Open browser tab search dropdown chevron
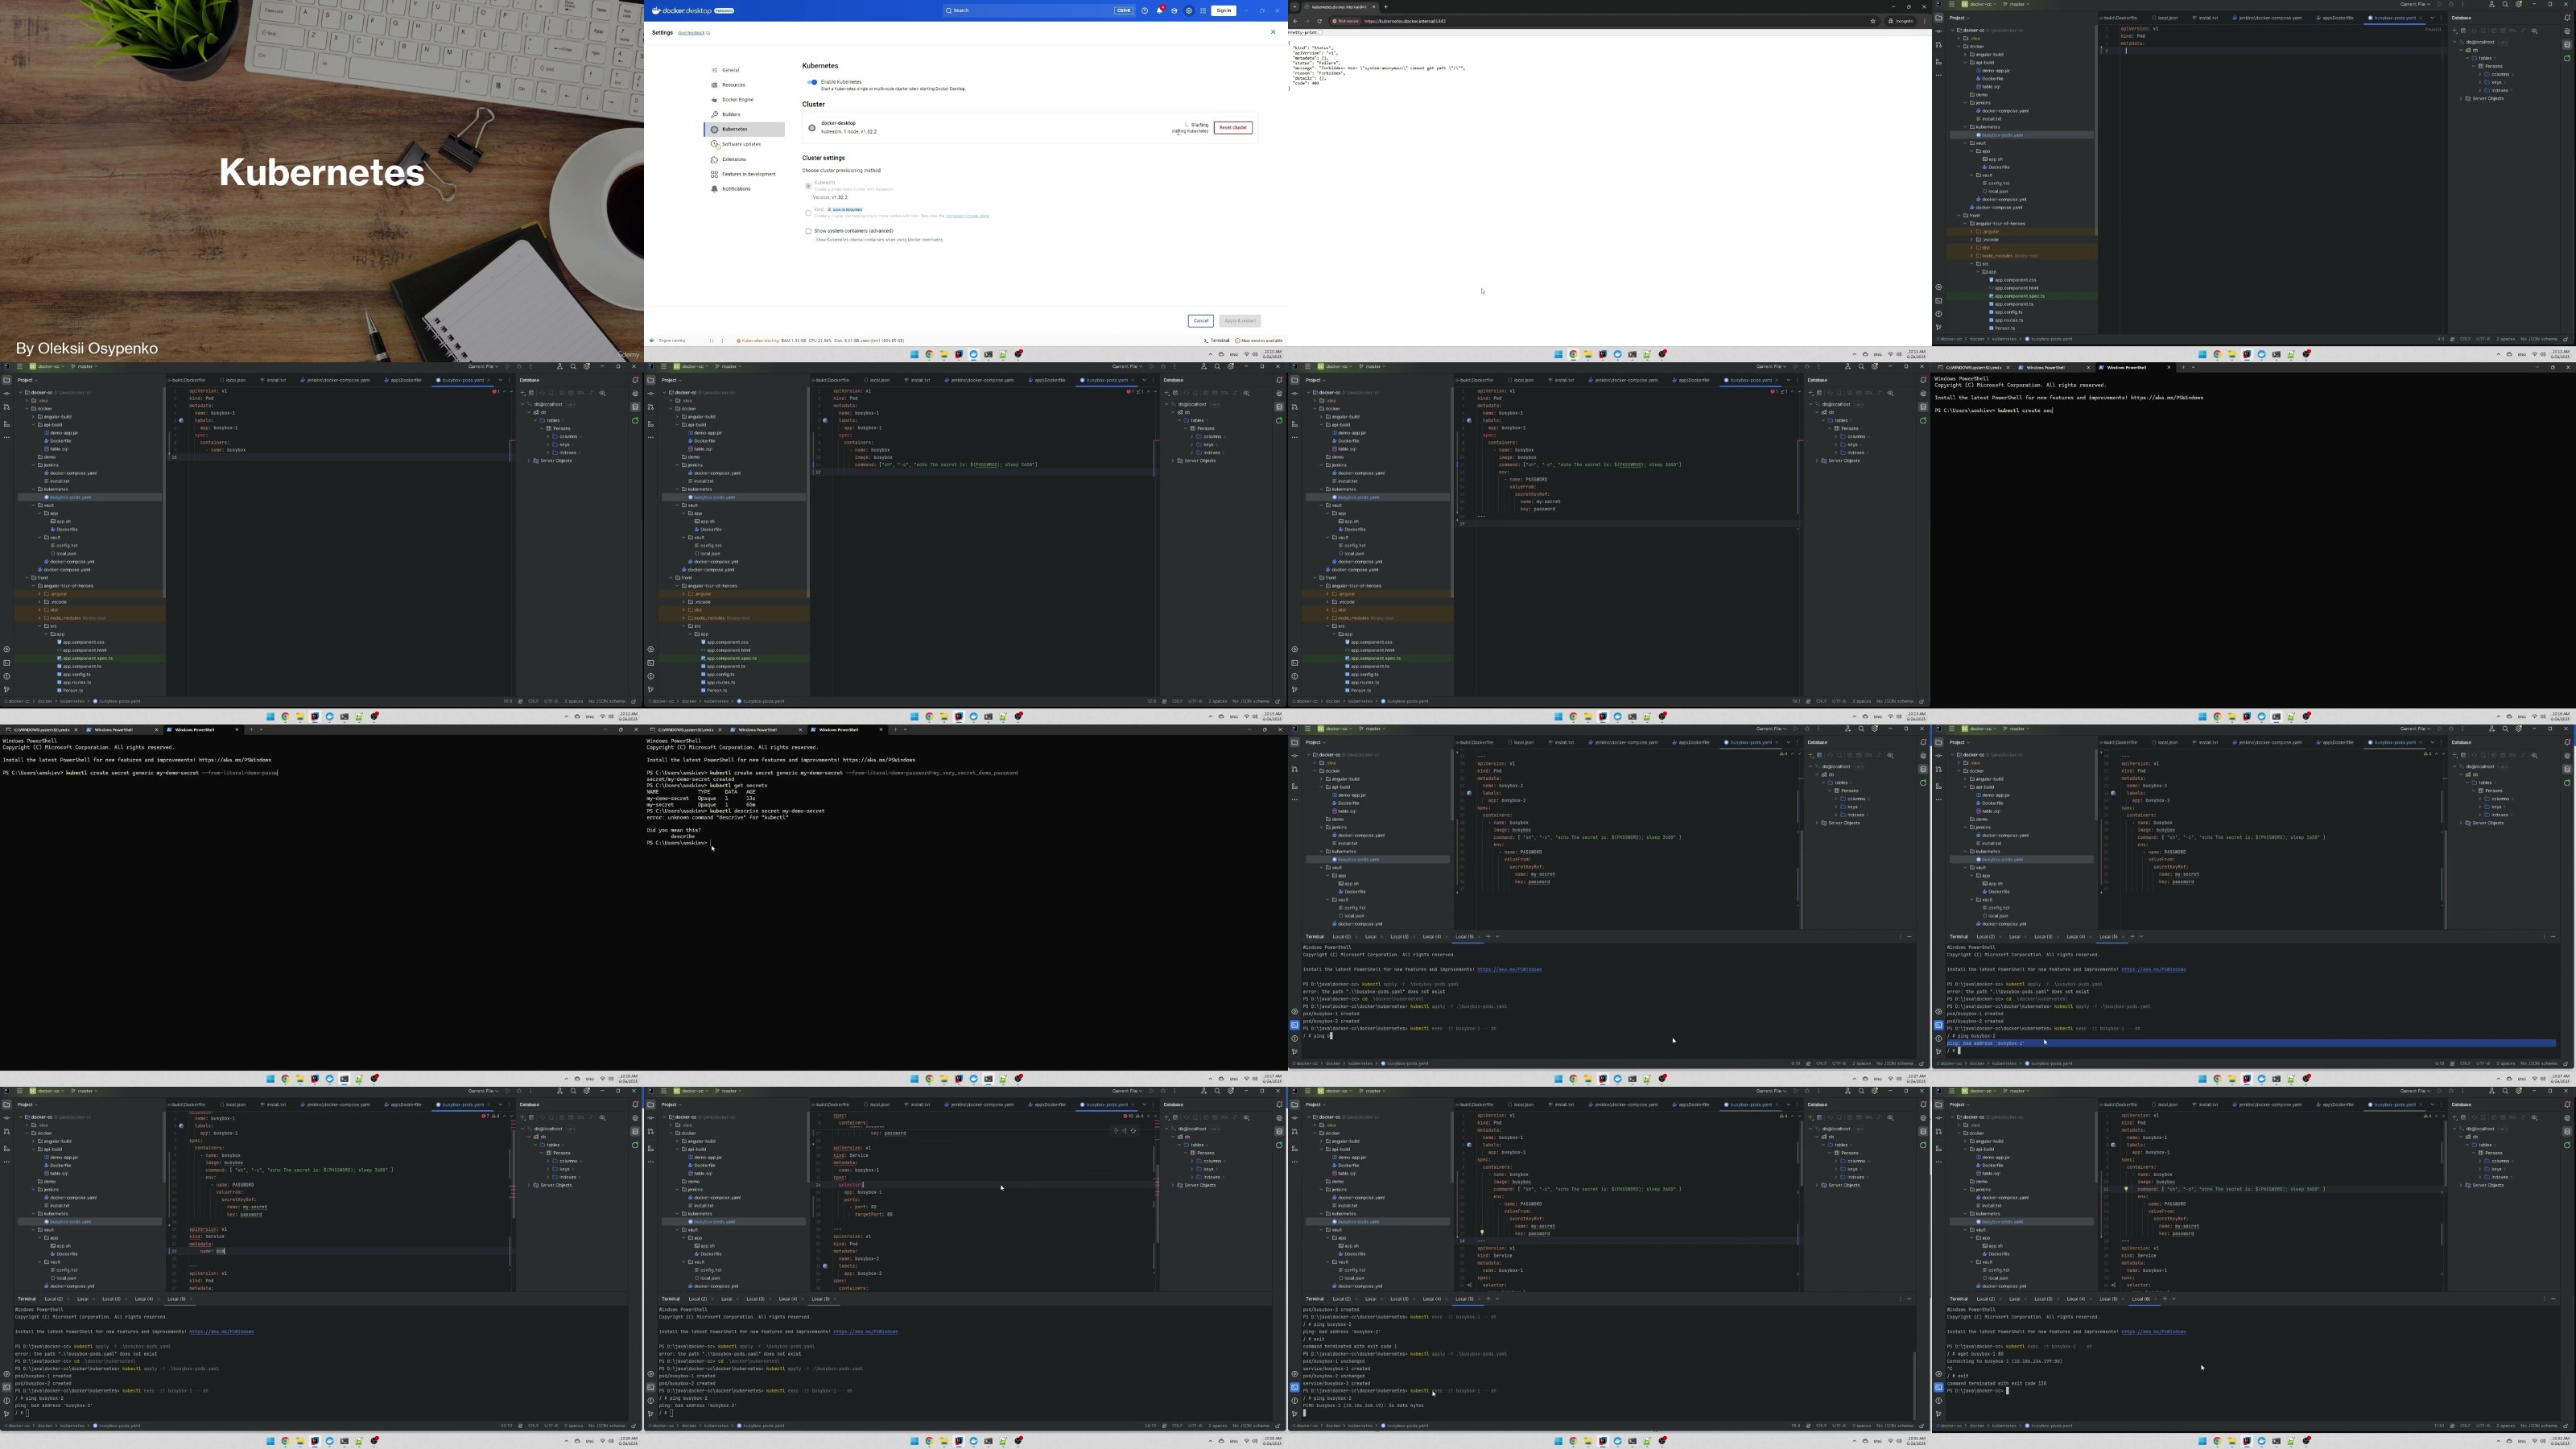 tap(1295, 7)
